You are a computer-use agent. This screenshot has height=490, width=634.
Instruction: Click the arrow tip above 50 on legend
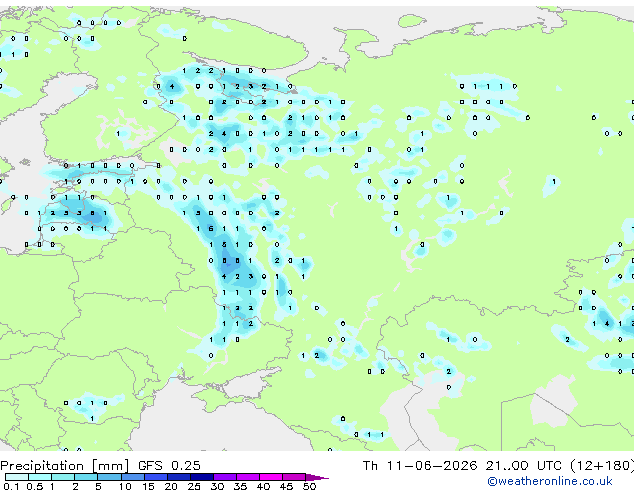[317, 478]
